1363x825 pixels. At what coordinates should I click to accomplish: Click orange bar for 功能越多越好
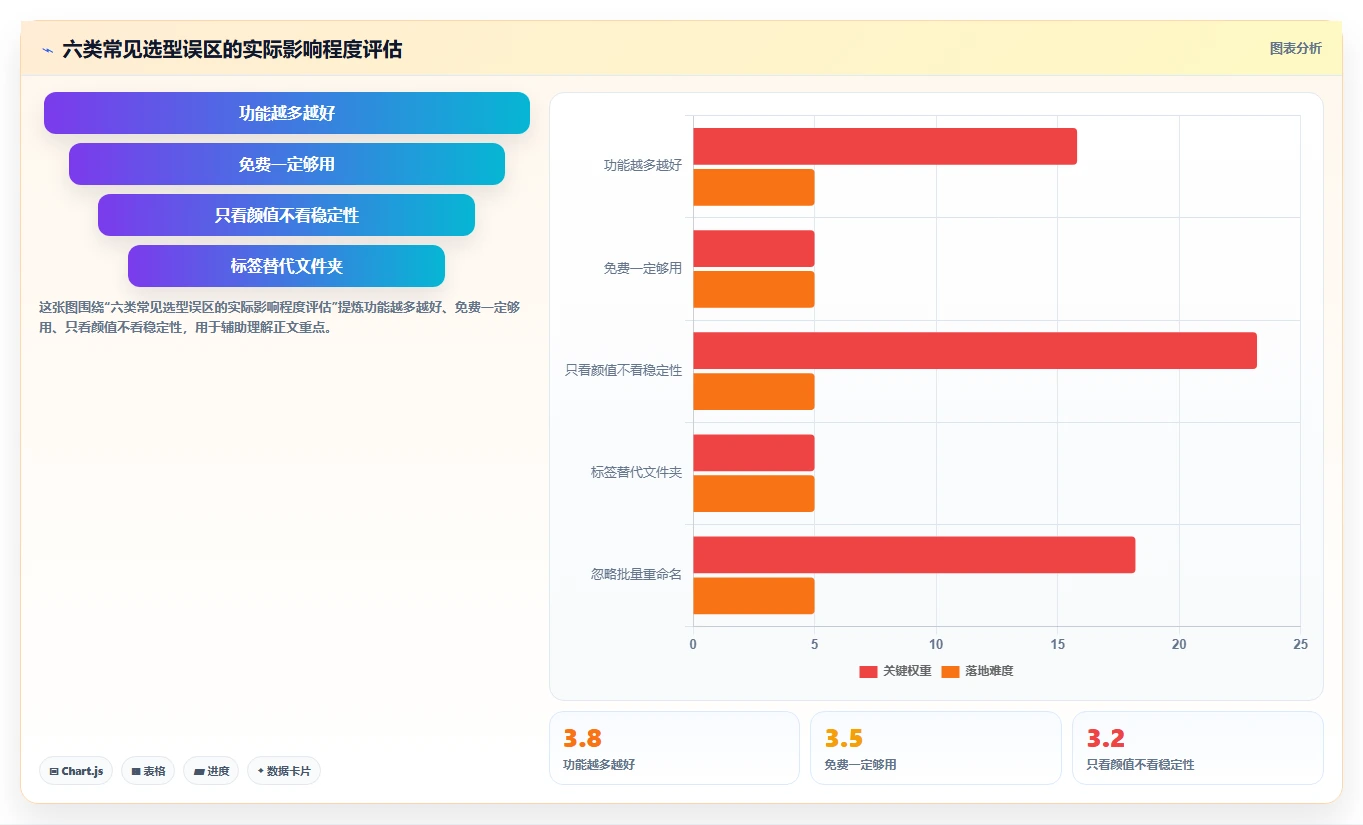pyautogui.click(x=754, y=187)
